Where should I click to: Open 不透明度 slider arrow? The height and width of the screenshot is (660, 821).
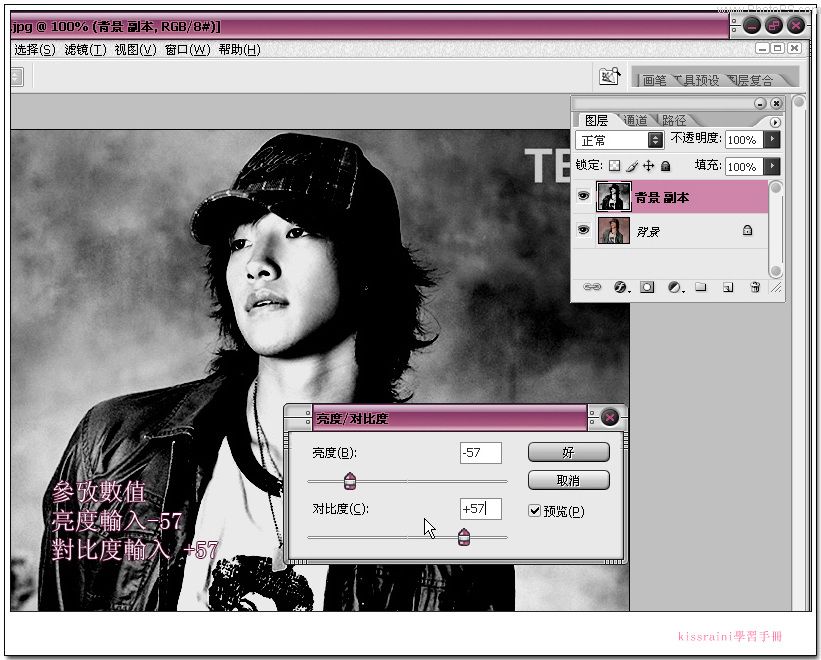[772, 140]
